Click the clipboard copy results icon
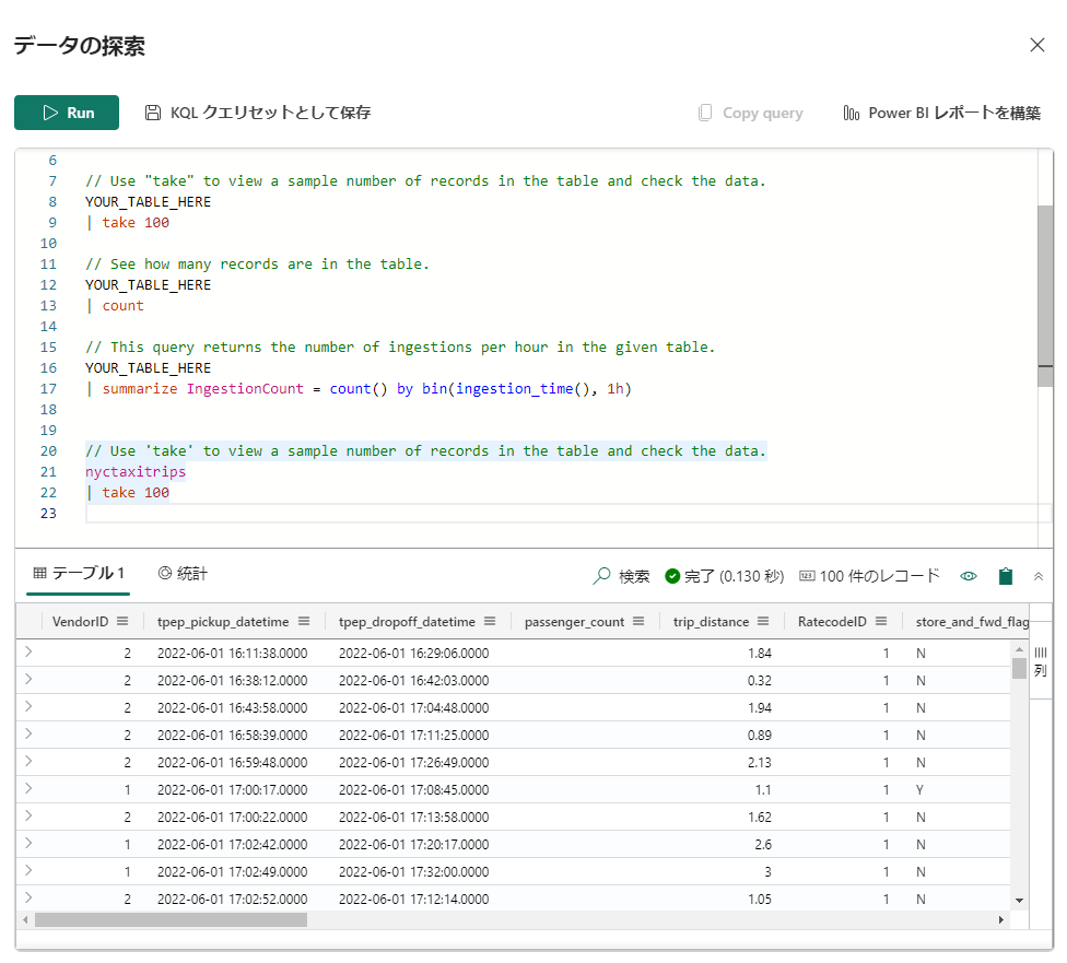The image size is (1067, 963). pos(1006,576)
